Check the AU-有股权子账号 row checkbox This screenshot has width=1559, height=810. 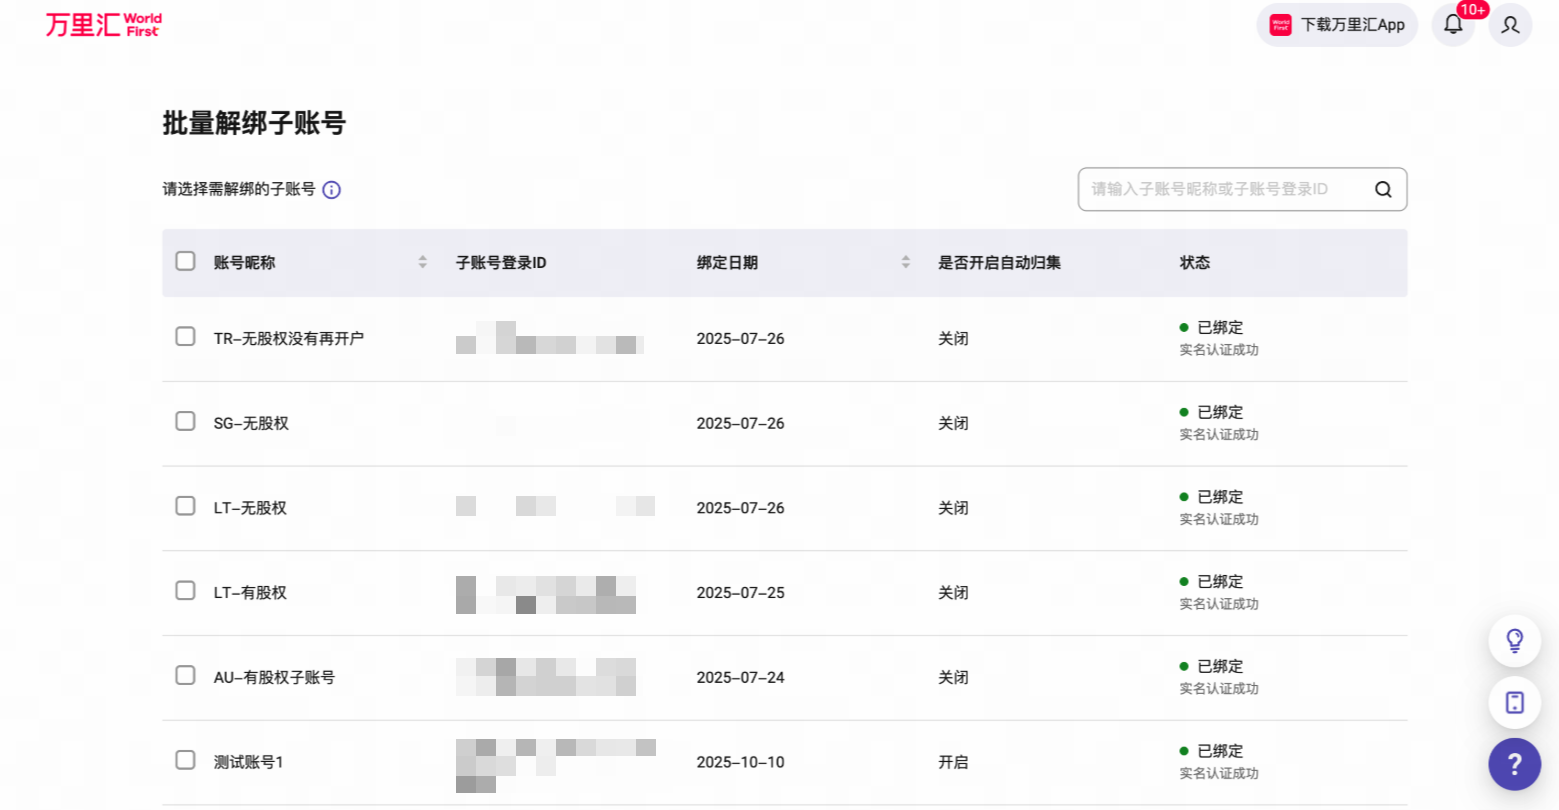(185, 675)
